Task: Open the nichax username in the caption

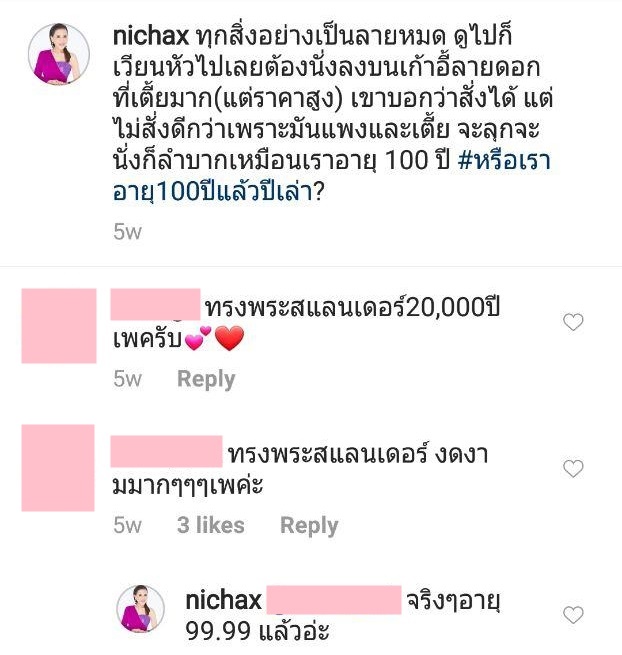Action: [x=151, y=36]
